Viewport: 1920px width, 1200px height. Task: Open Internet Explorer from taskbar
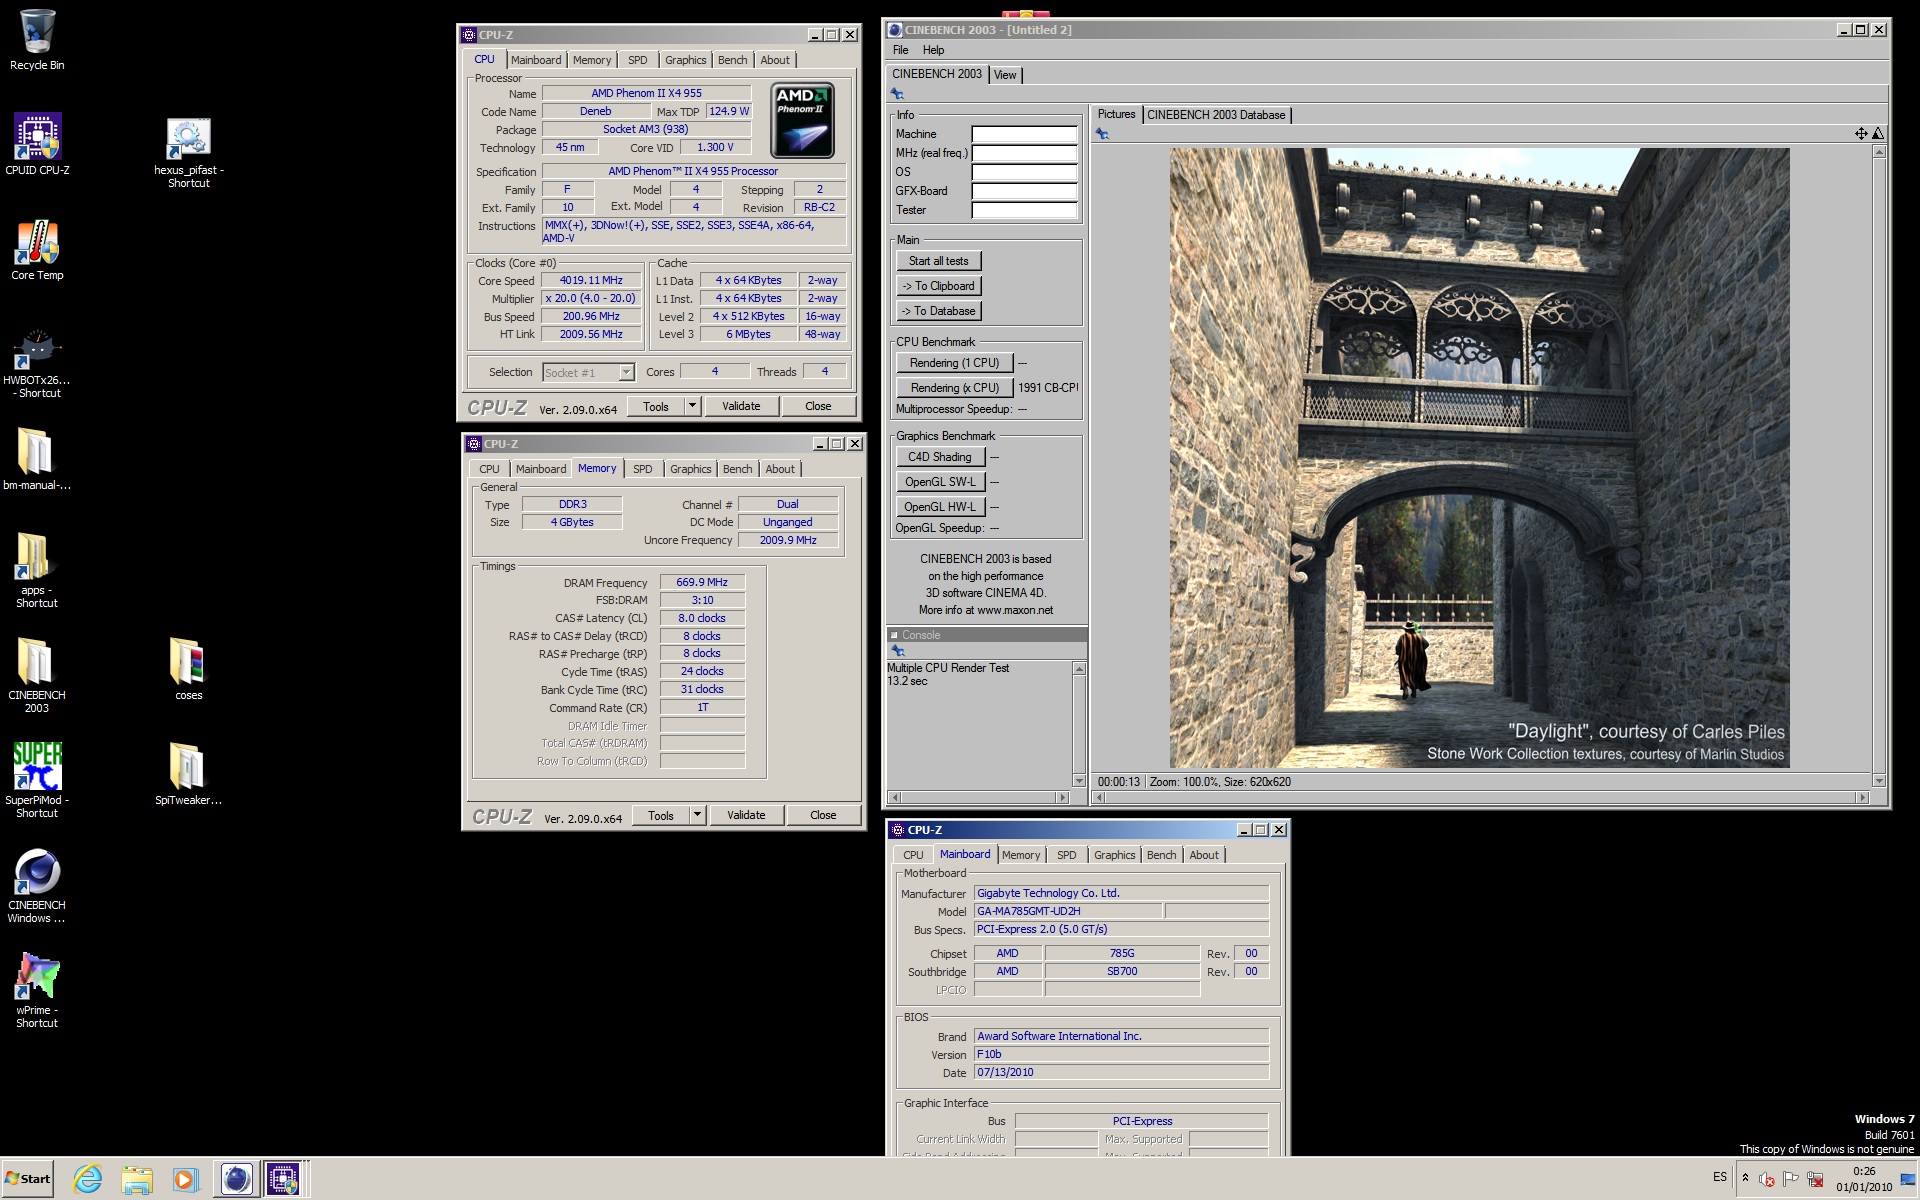pyautogui.click(x=87, y=1179)
